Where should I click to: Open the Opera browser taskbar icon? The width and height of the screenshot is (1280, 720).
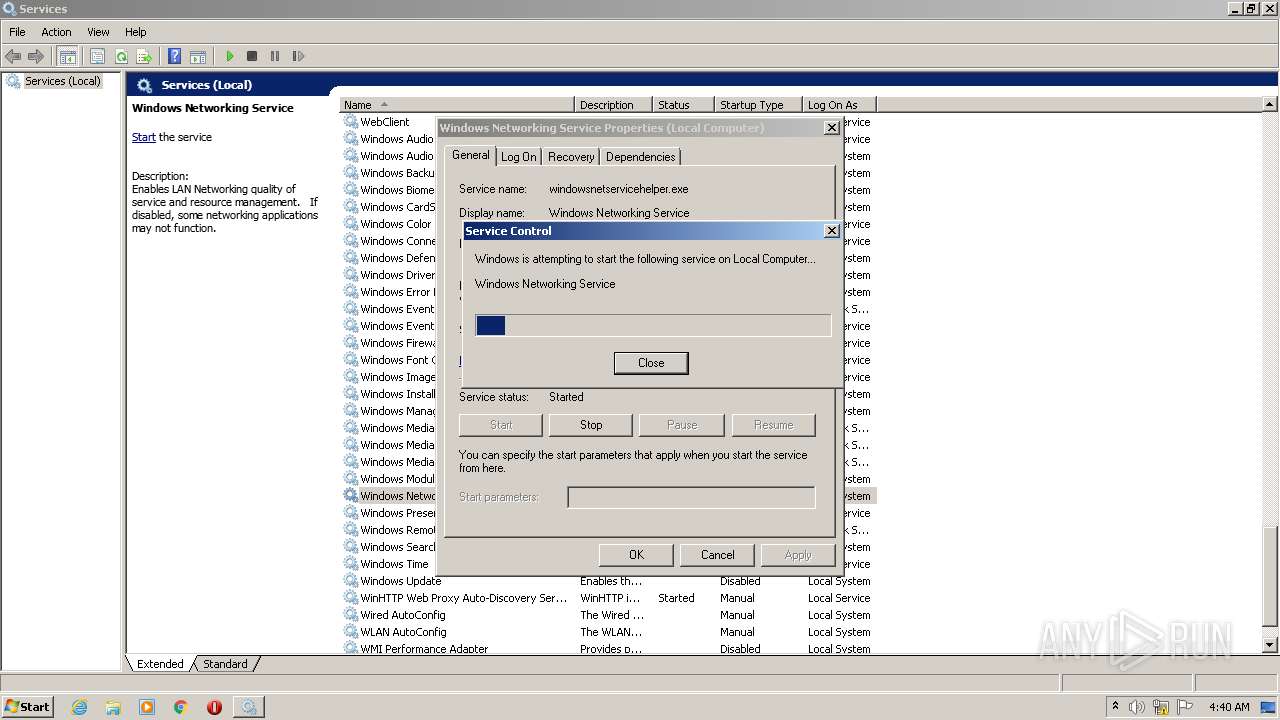[x=214, y=706]
